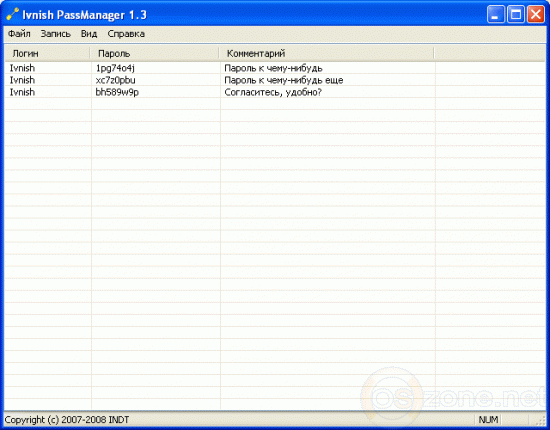Sort by the Комментарий column header
Viewport: 550px width, 430px height.
[327, 53]
